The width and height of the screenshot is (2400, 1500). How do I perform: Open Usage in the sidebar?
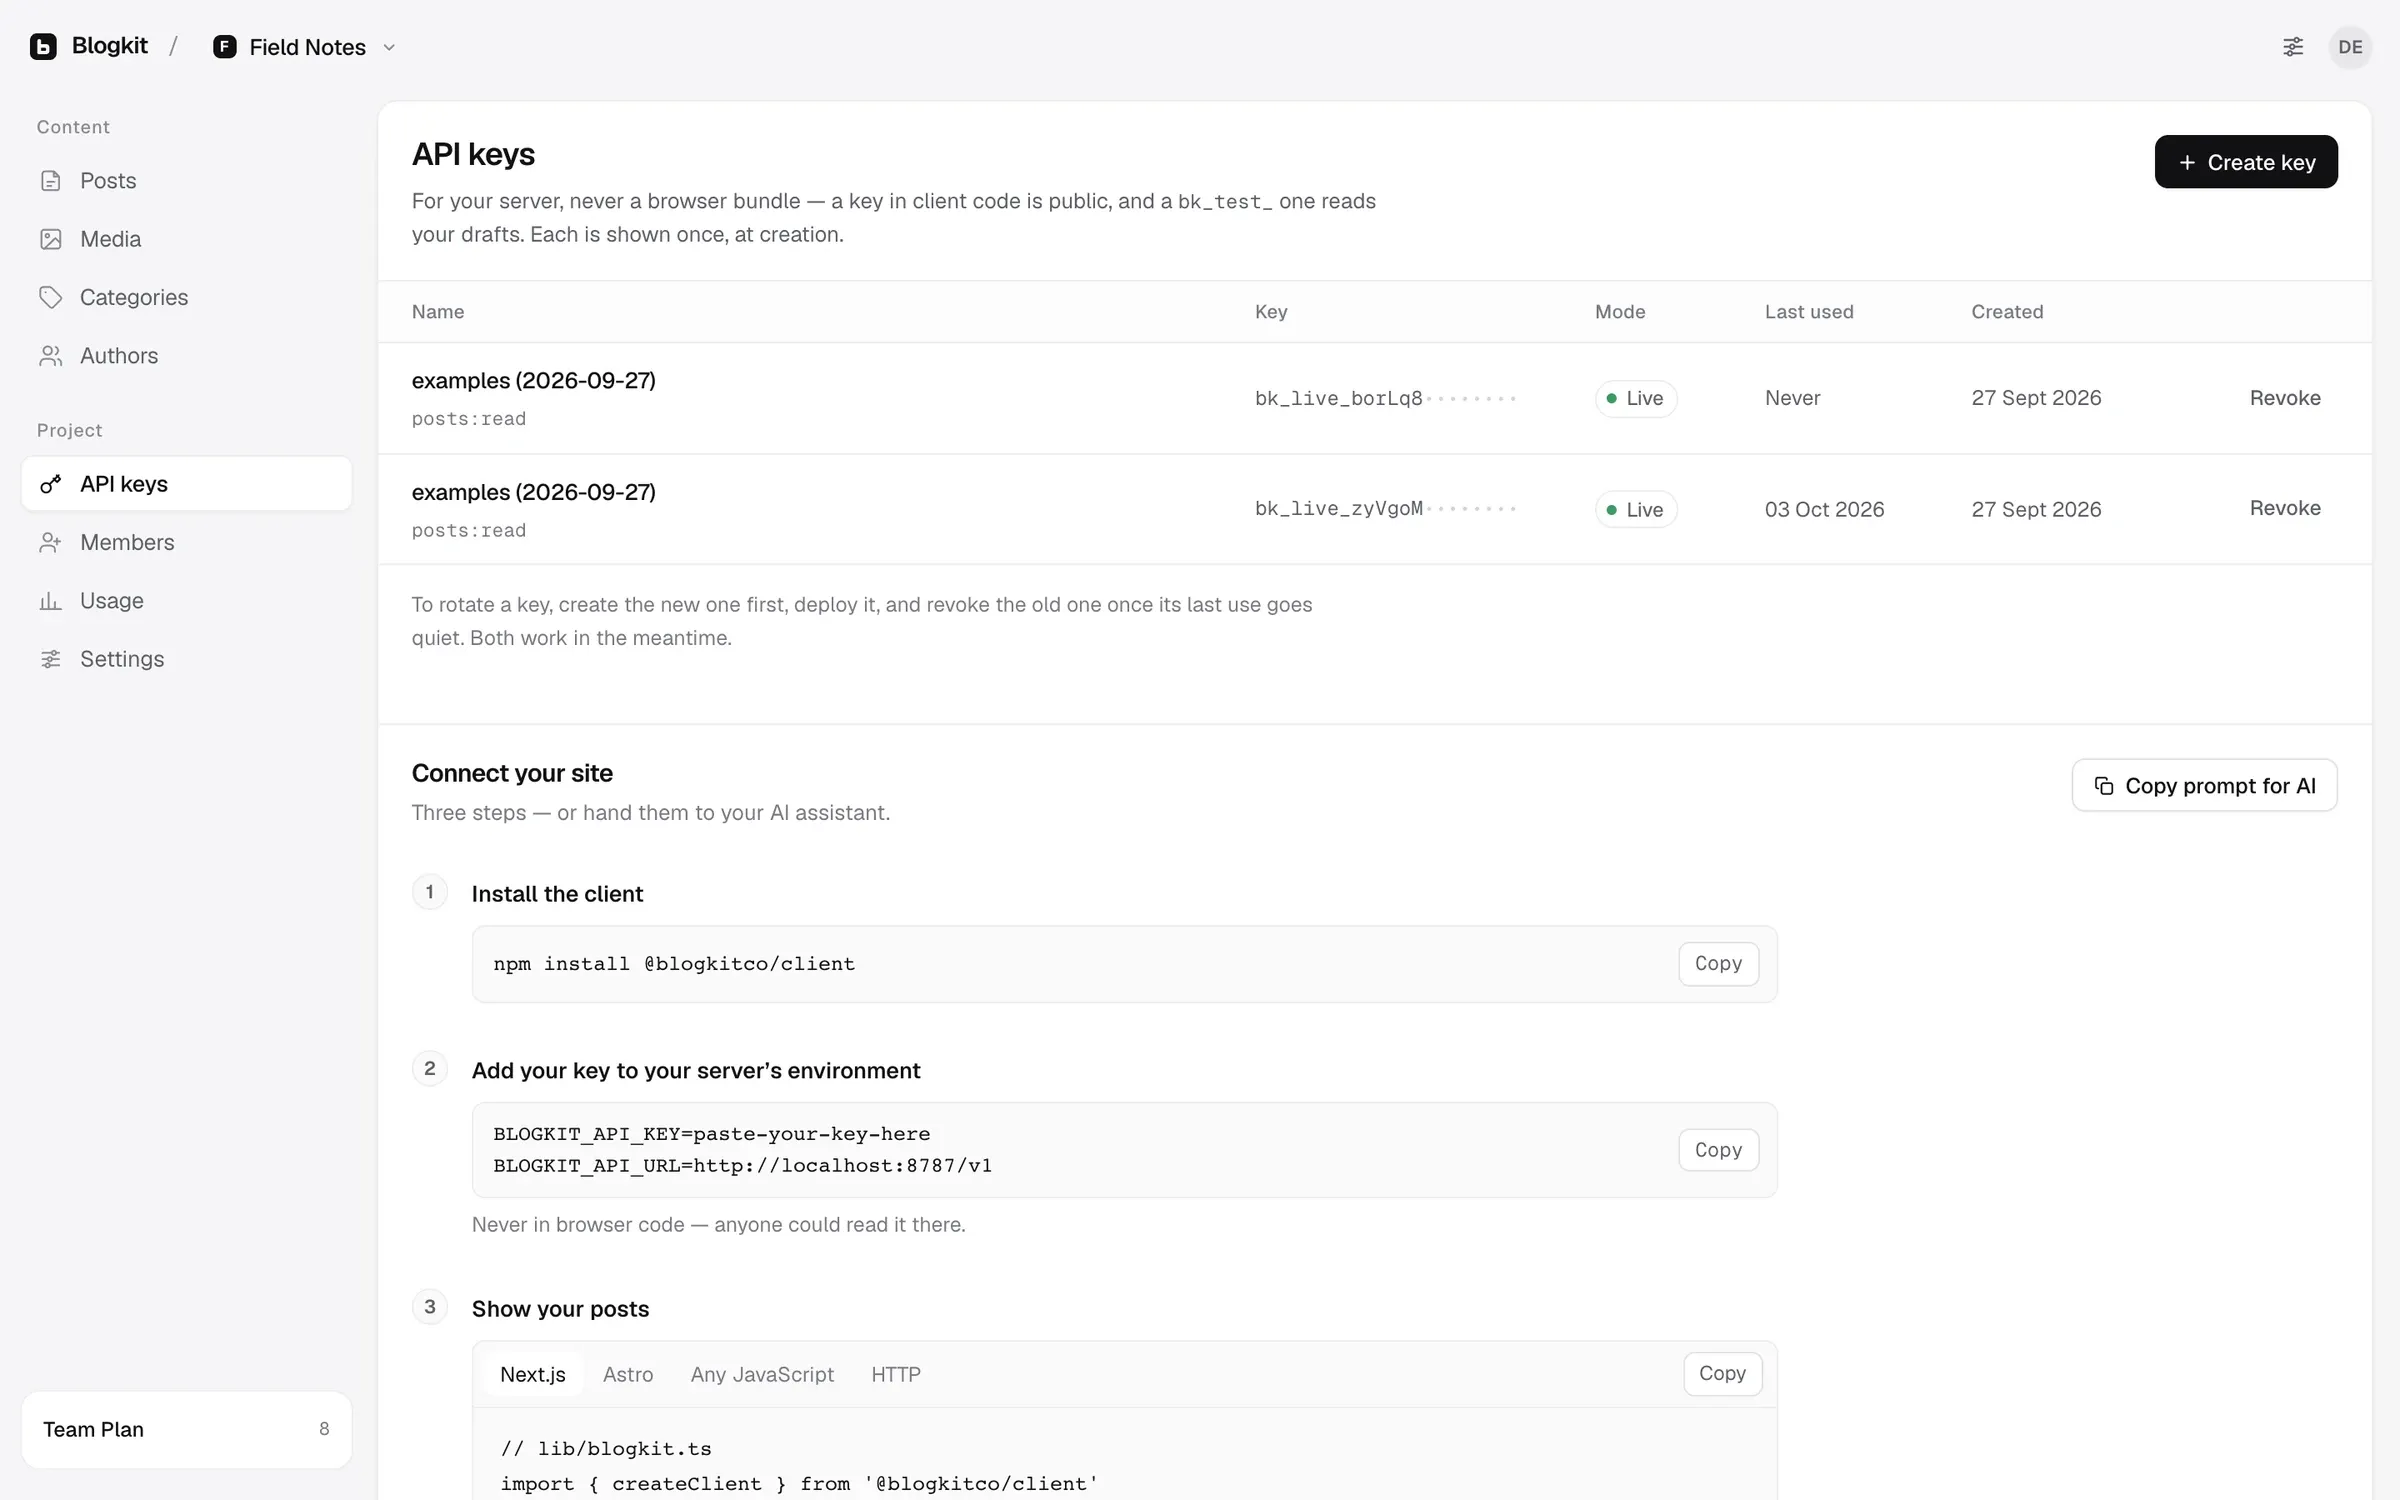pos(187,601)
